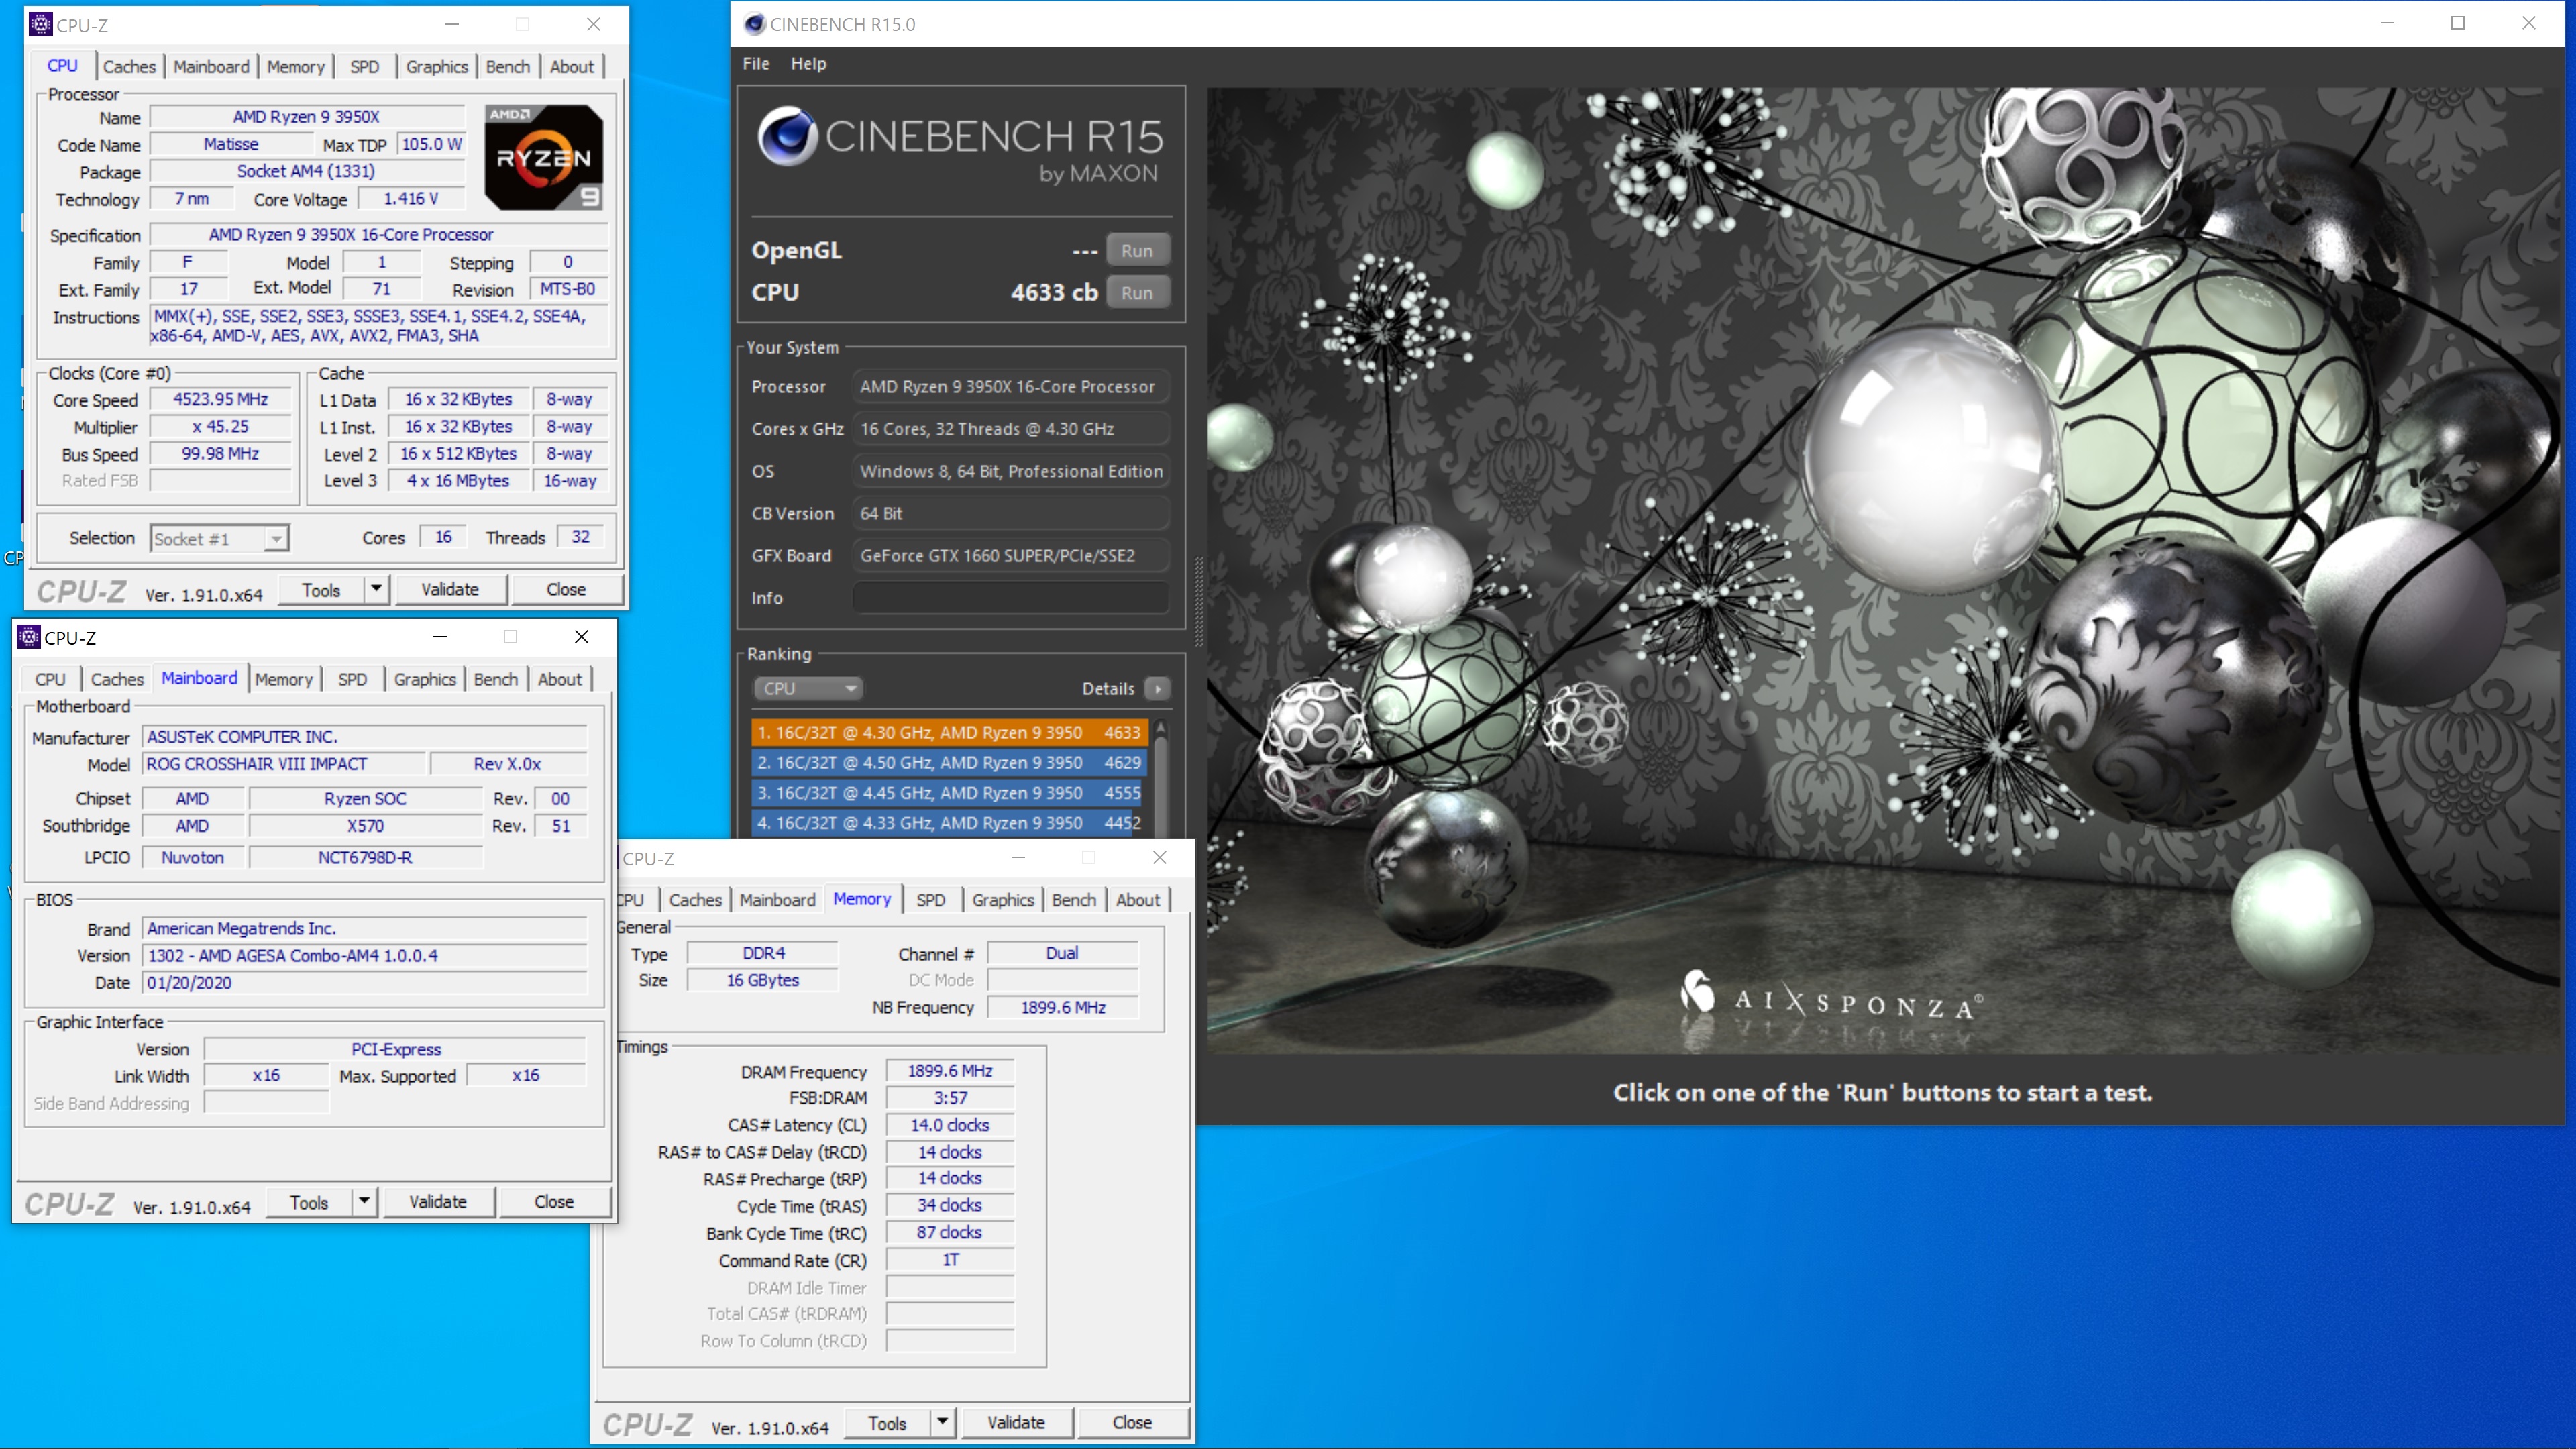Click CAS# Latency value 14.0 clocks
The width and height of the screenshot is (2576, 1449).
[x=949, y=1125]
